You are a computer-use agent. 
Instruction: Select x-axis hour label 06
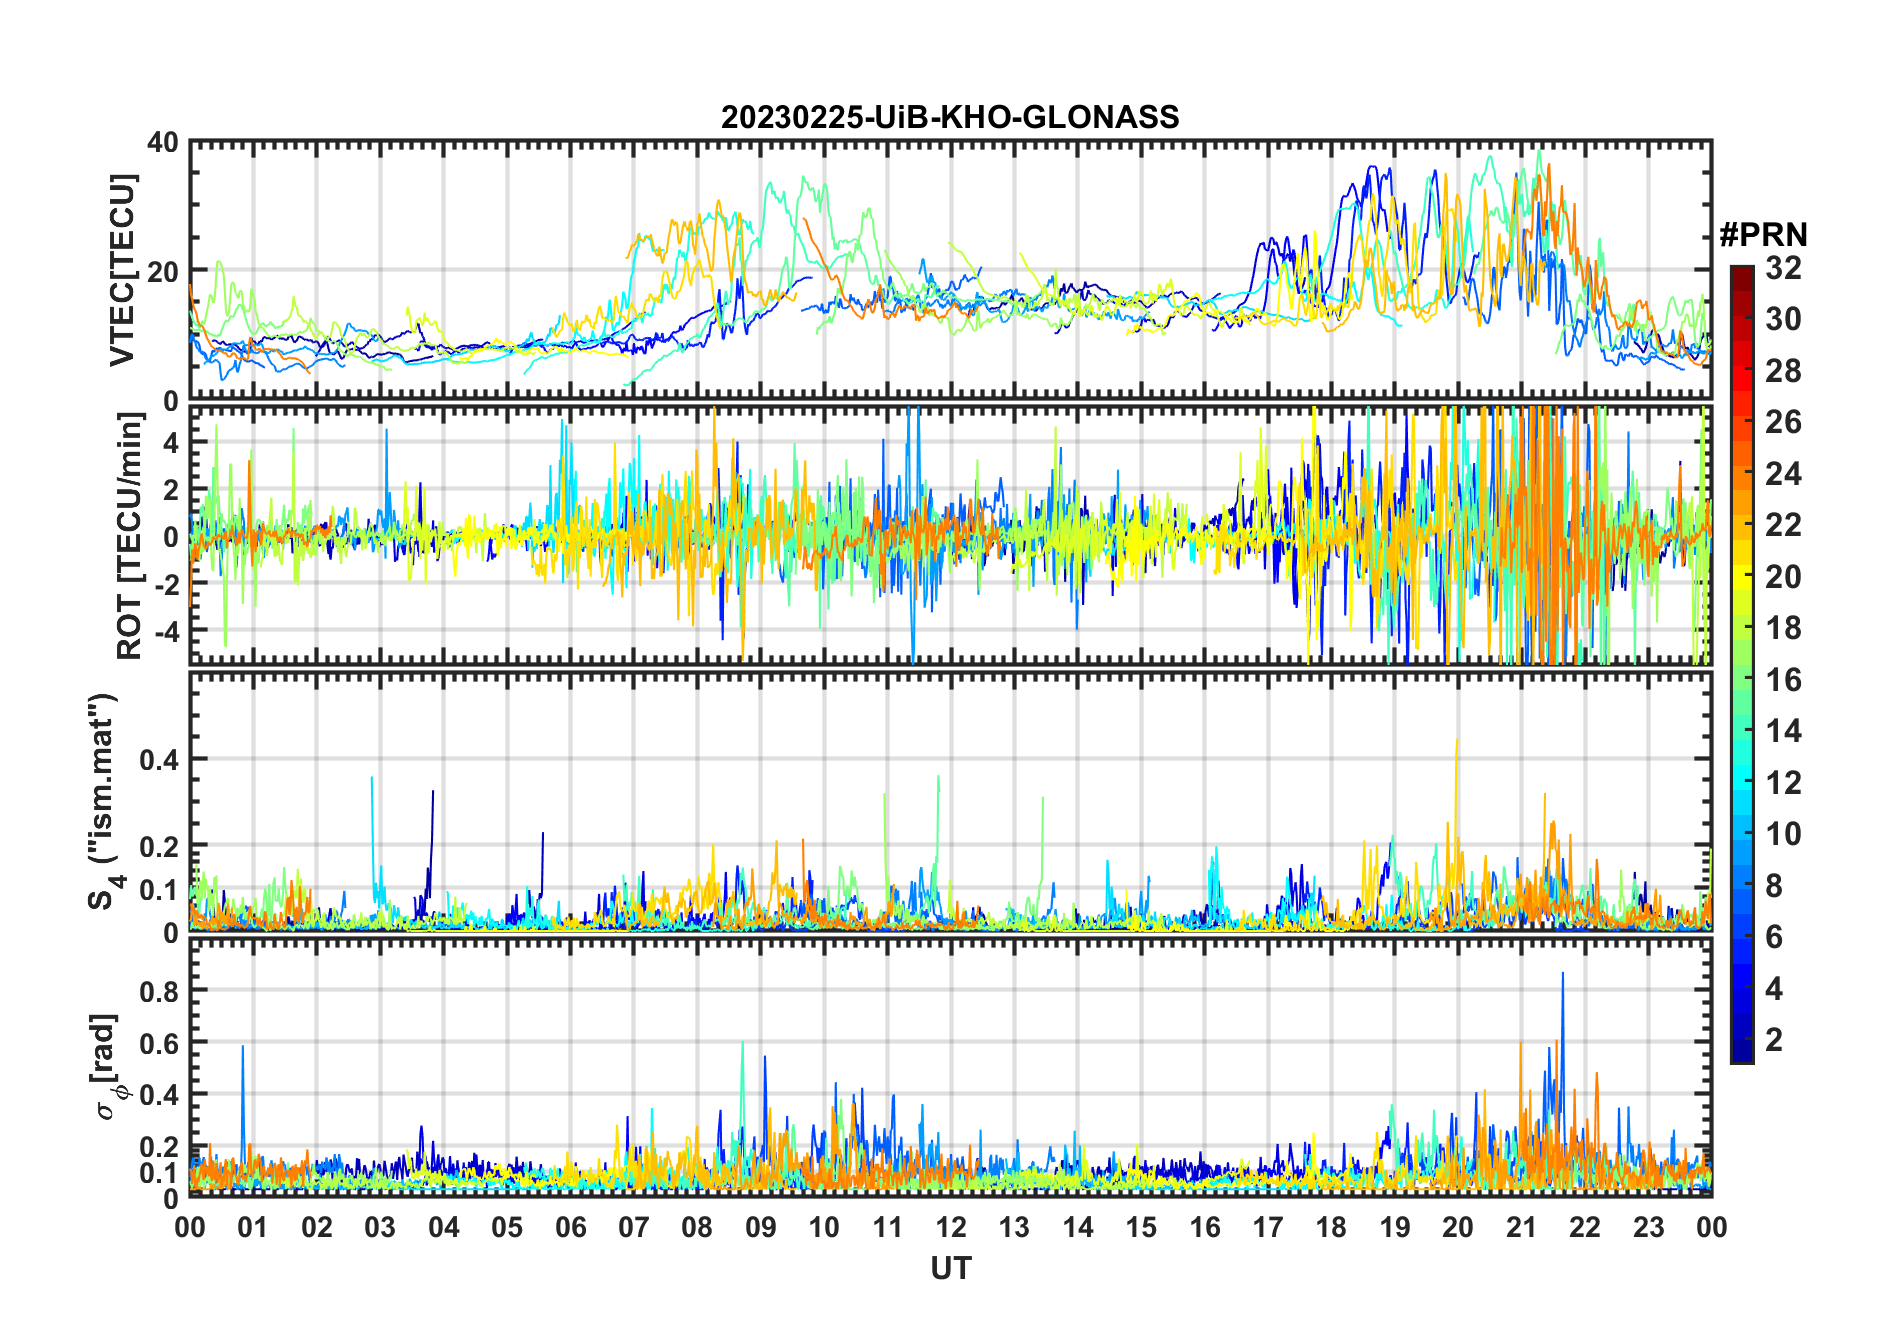click(x=571, y=1227)
